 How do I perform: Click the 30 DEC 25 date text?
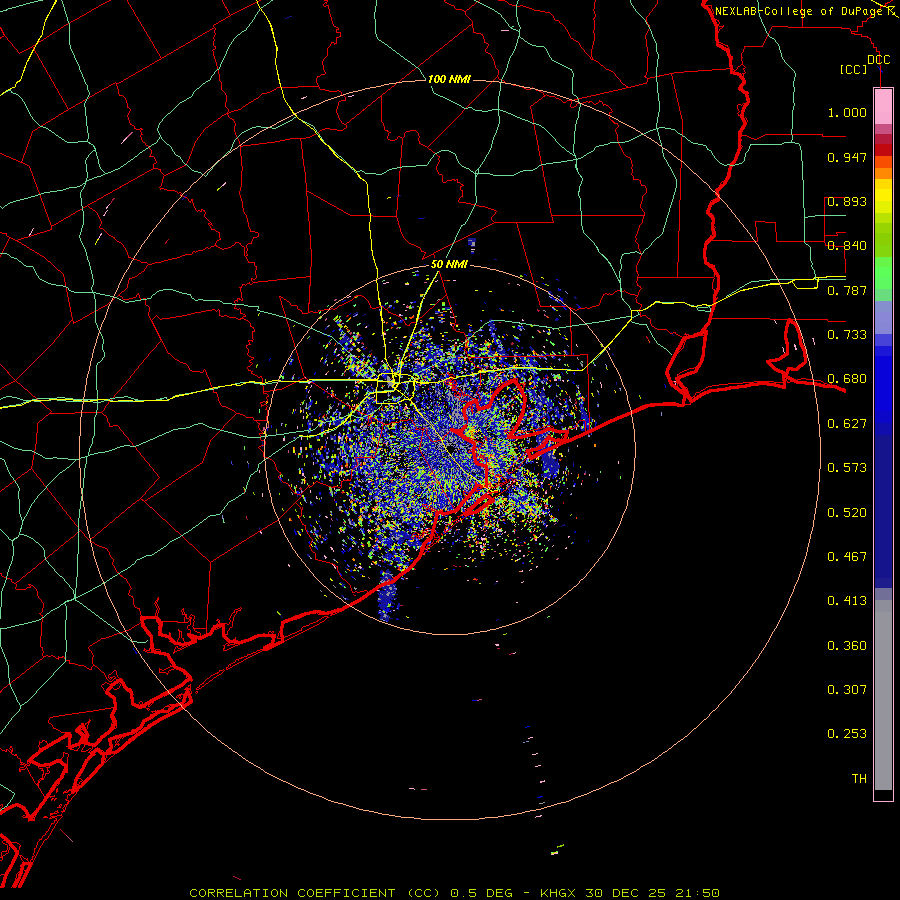[x=625, y=893]
